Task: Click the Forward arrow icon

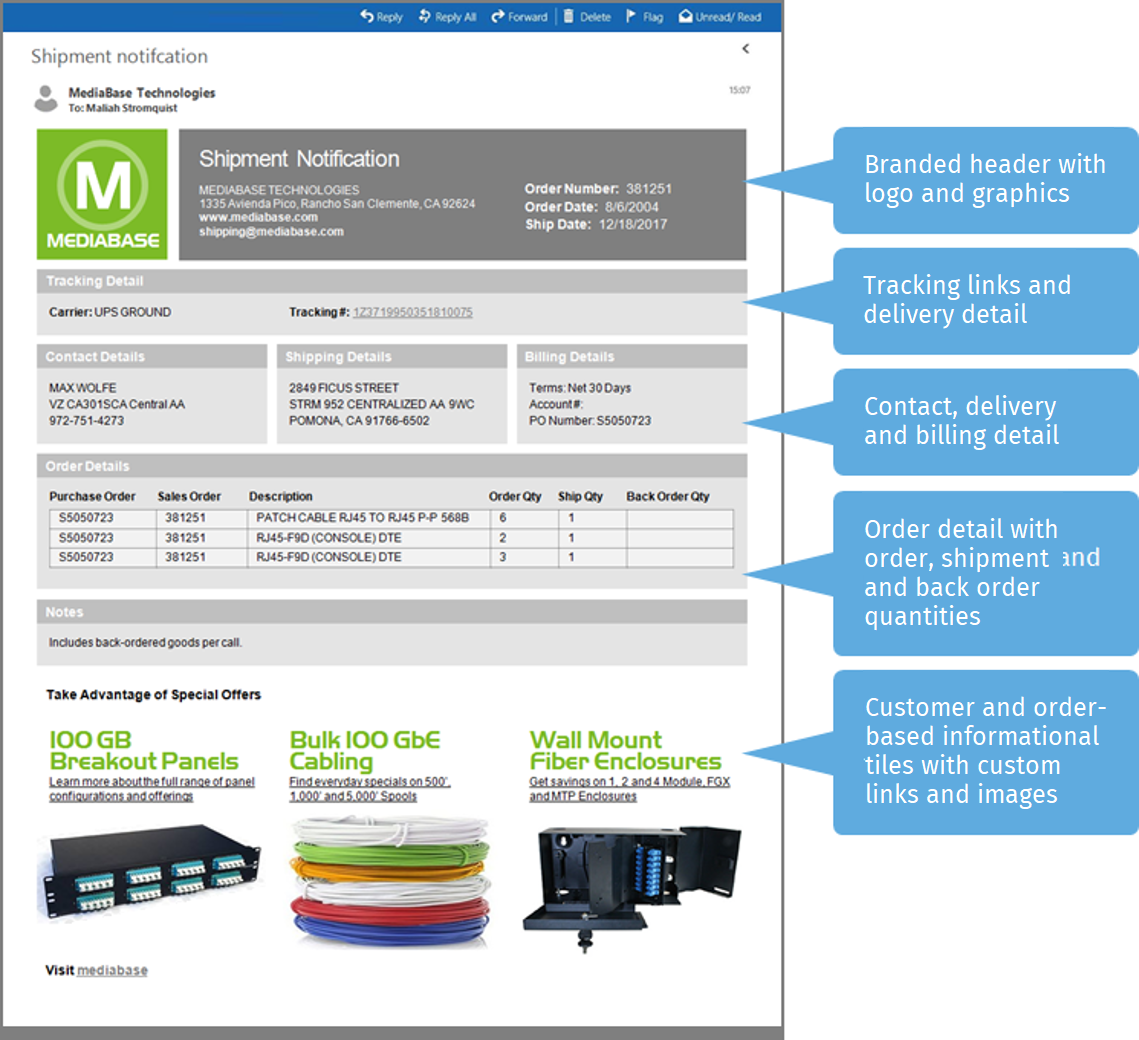Action: click(x=498, y=16)
